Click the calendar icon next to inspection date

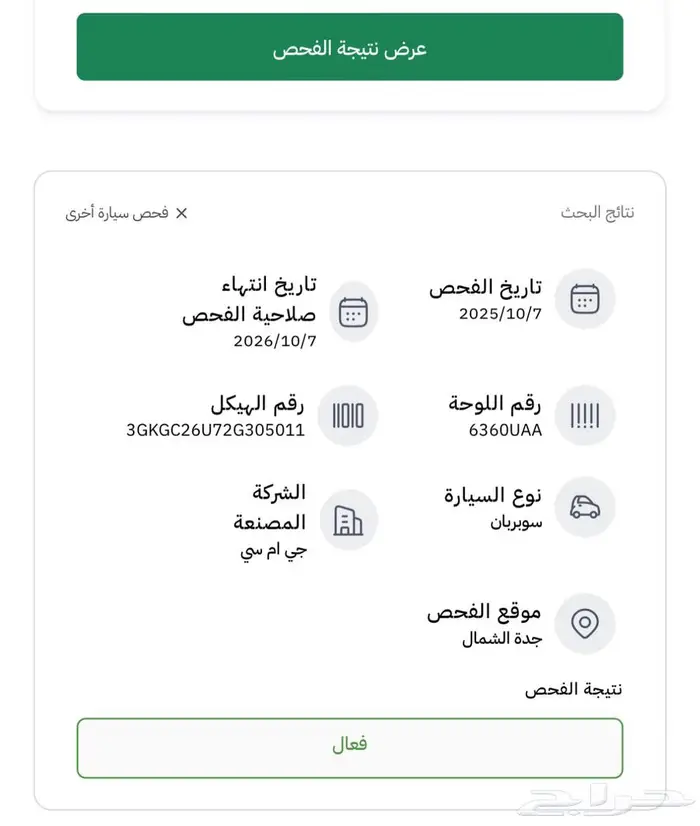click(x=584, y=298)
